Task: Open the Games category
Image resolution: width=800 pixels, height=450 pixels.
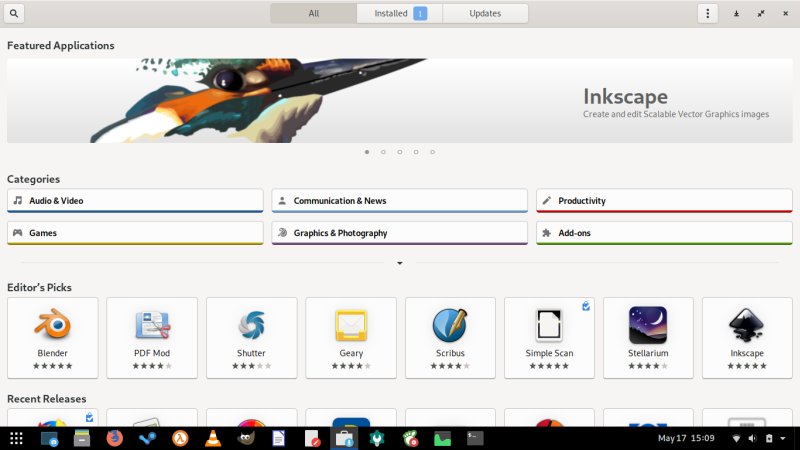Action: pos(135,233)
